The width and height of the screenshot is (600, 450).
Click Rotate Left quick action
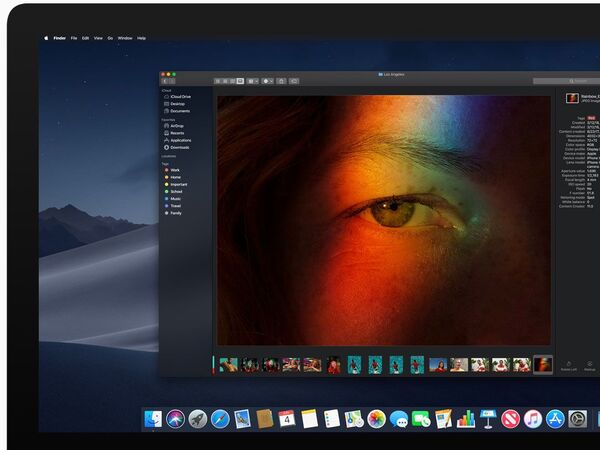tap(568, 366)
